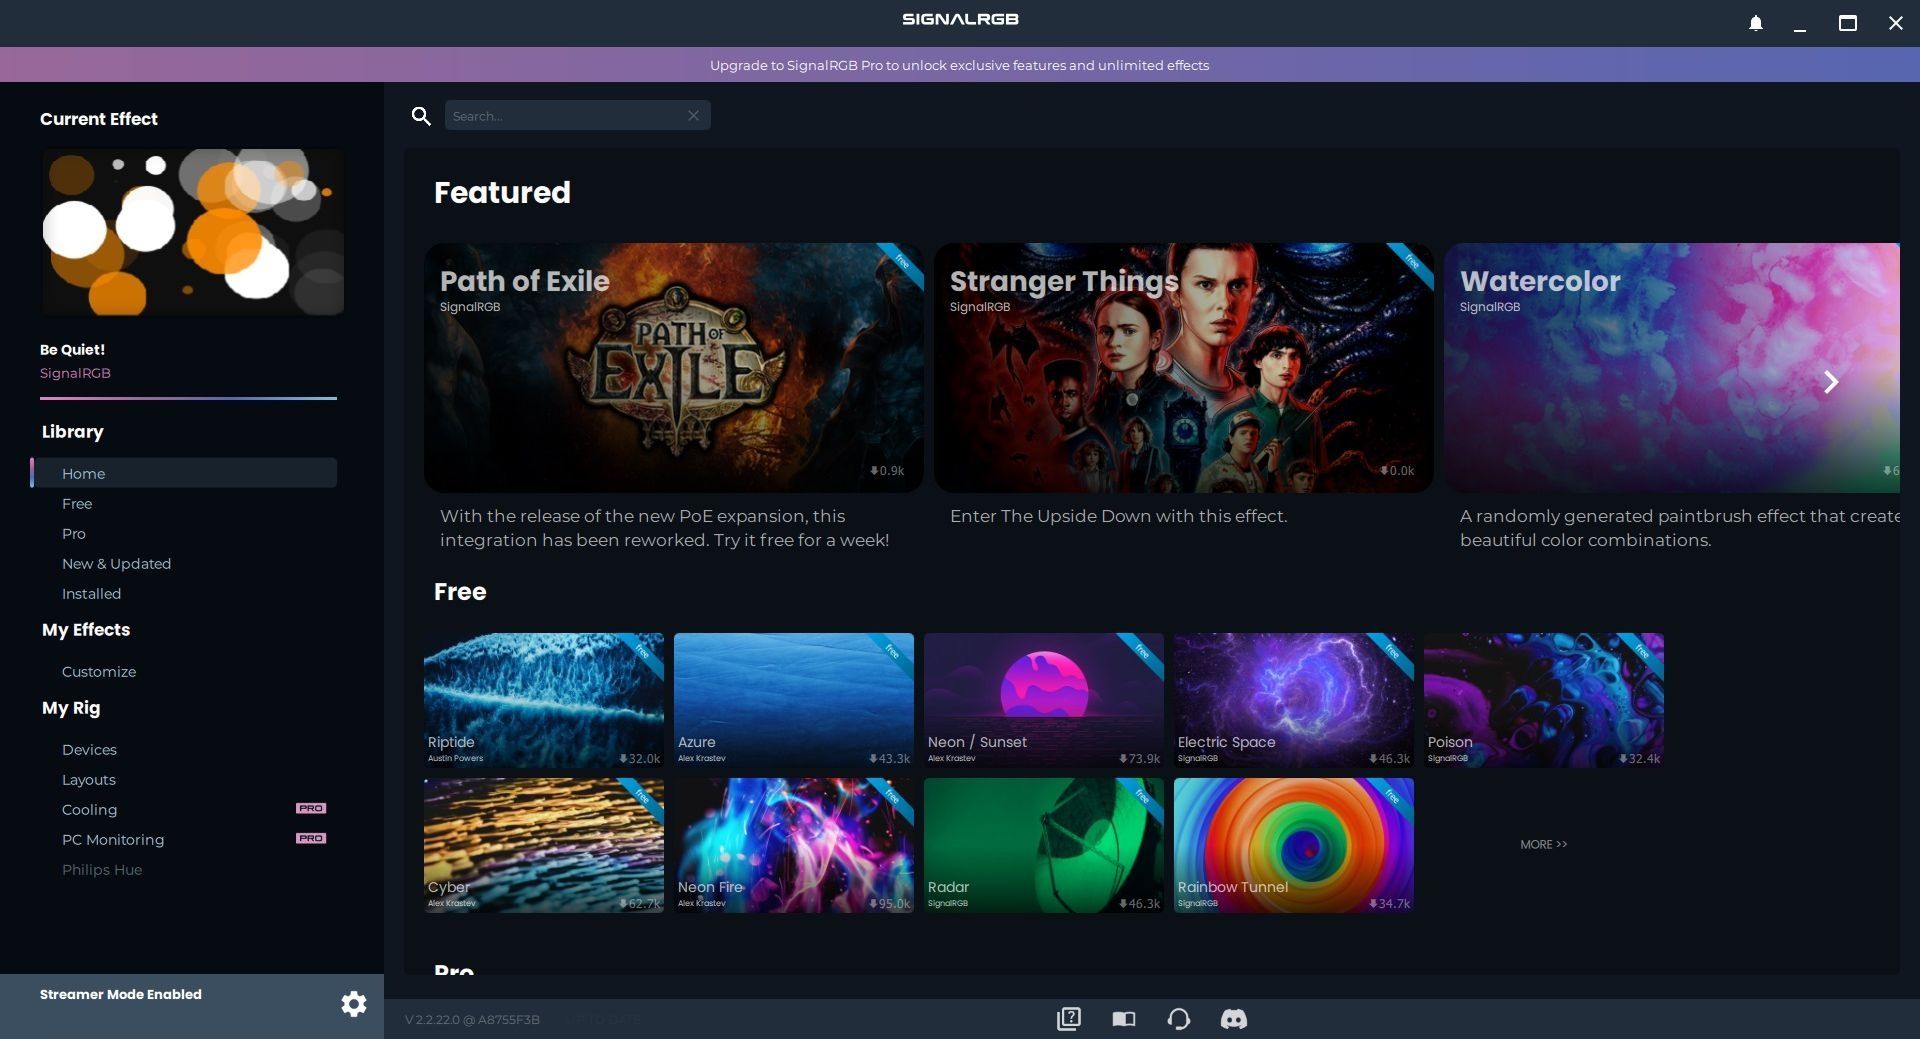Click the PRO badge beside Cooling
Viewport: 1920px width, 1039px height.
tap(311, 808)
